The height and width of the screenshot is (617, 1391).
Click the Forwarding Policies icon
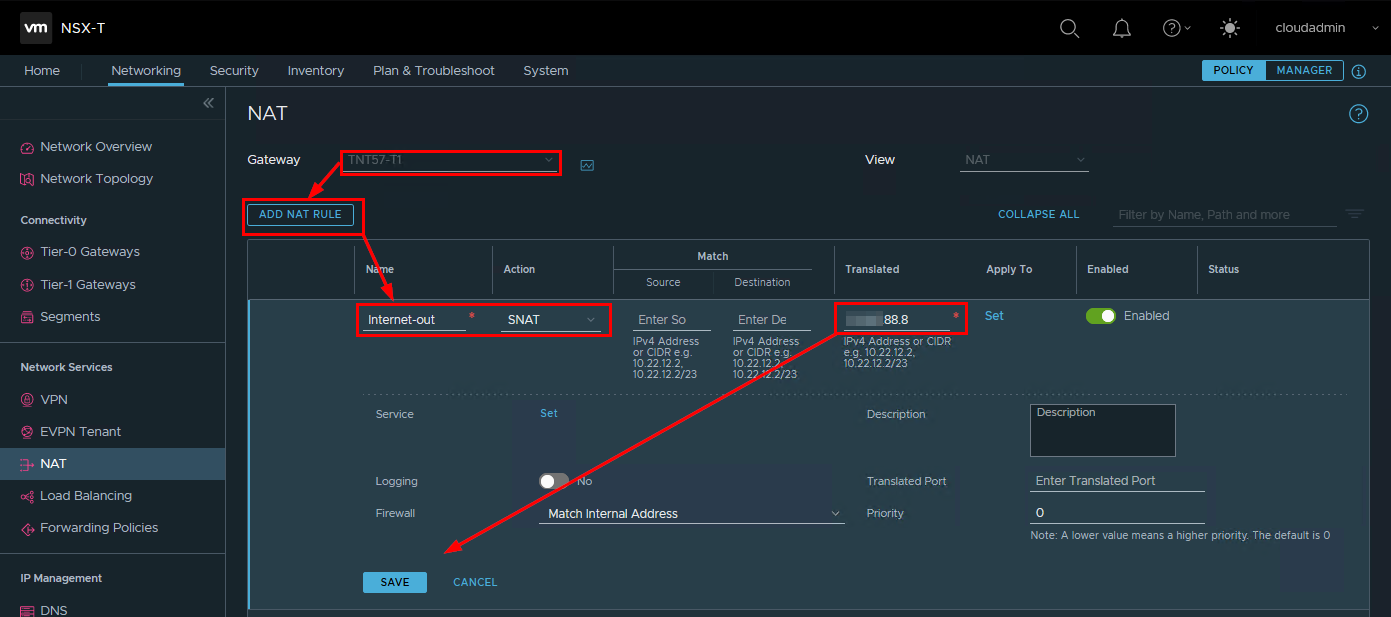point(27,528)
